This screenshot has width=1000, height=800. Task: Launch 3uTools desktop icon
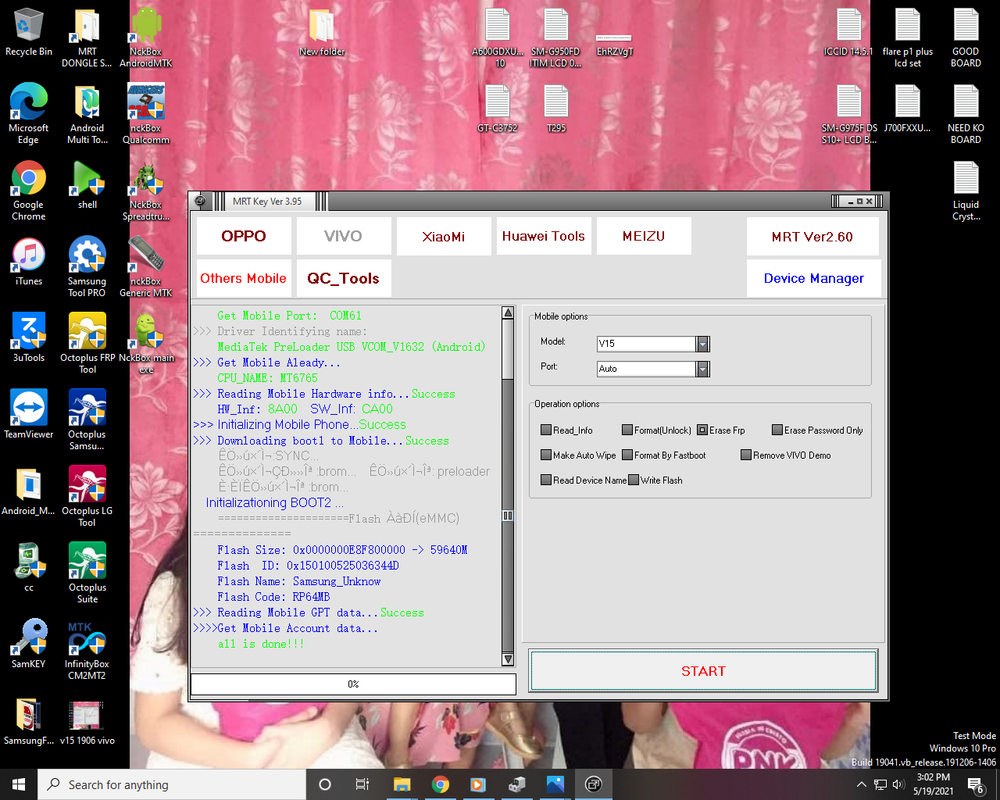pos(28,338)
